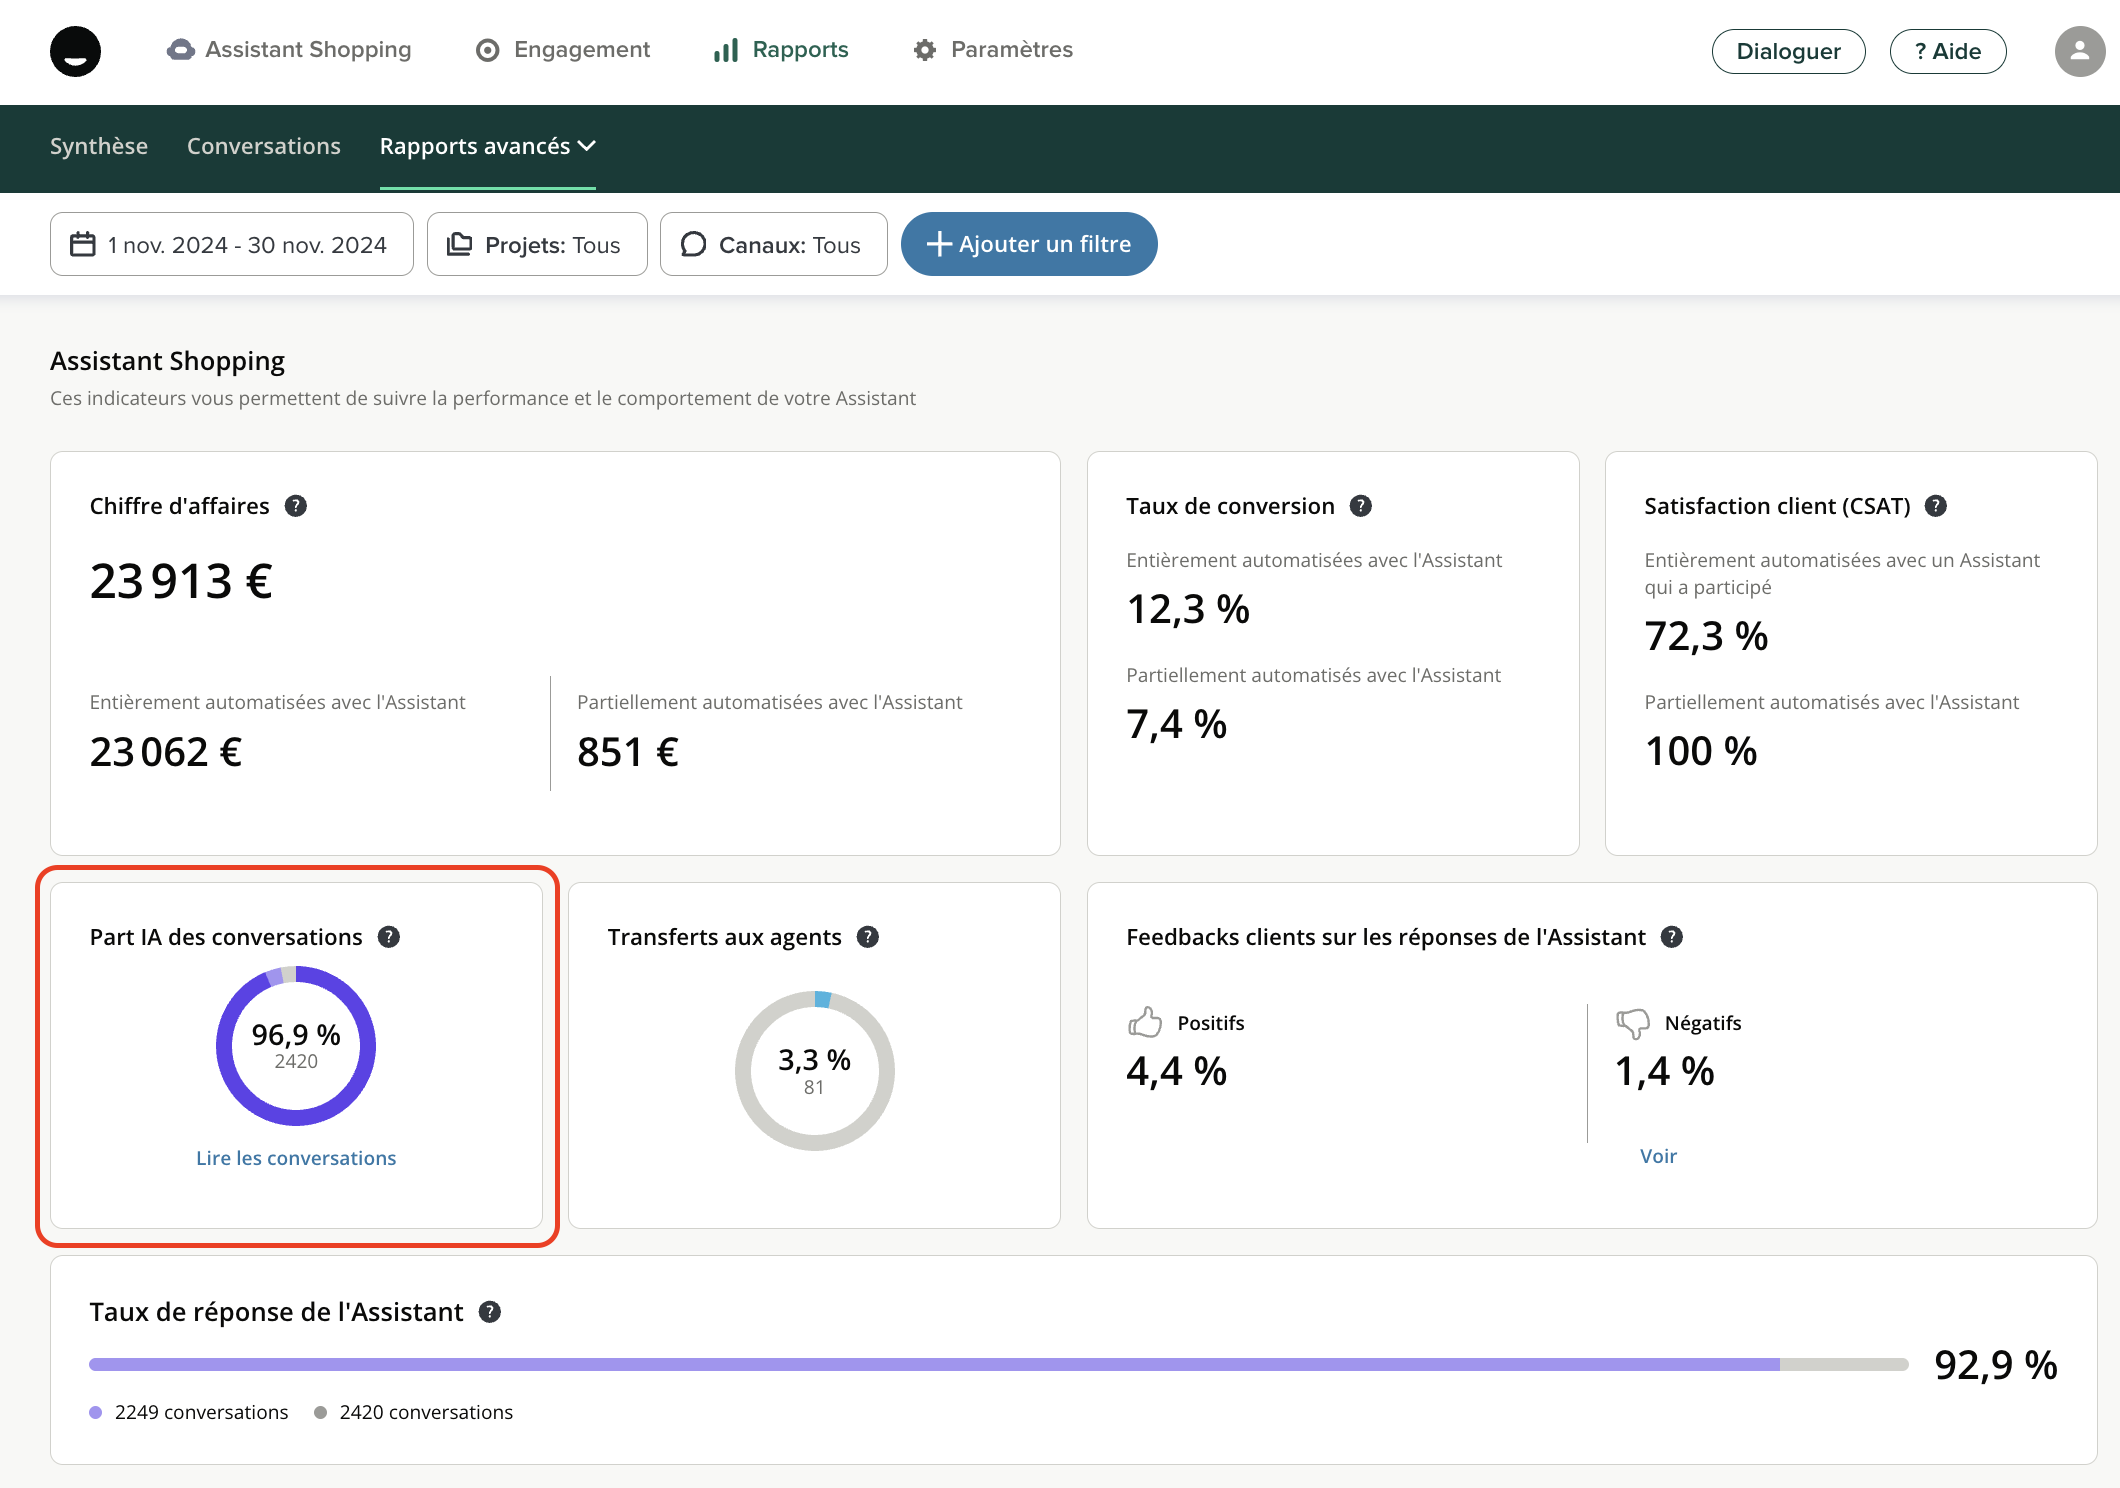Click help icon beside Part IA des conversations
The width and height of the screenshot is (2120, 1488).
[389, 937]
